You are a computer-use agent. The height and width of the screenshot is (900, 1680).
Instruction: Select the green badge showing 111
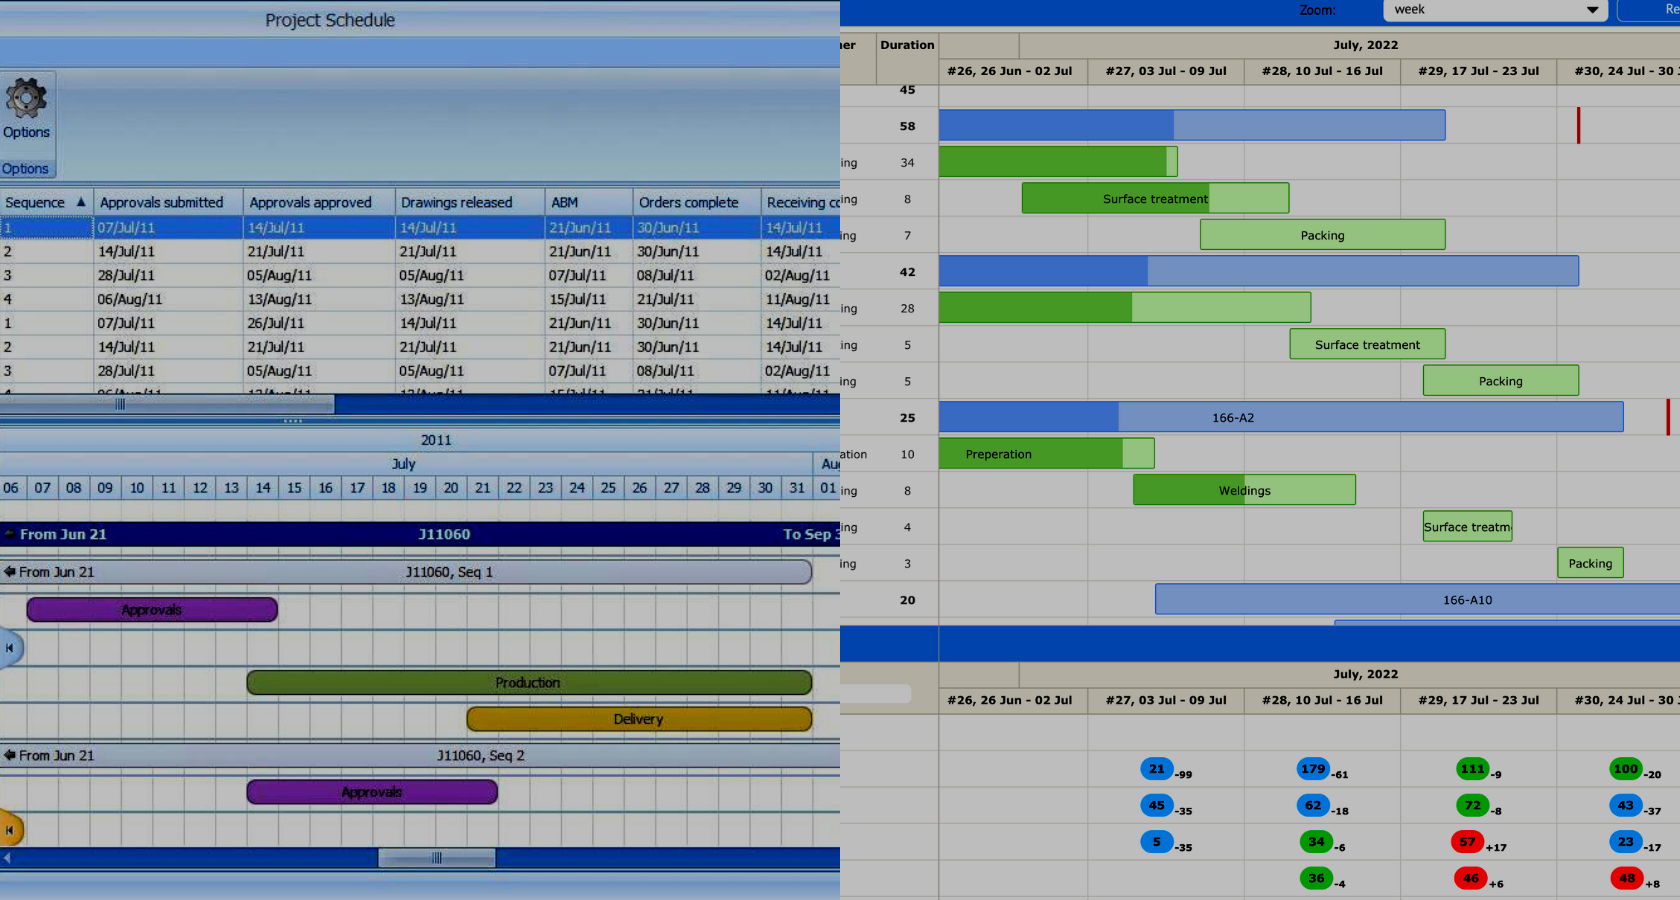pyautogui.click(x=1472, y=769)
